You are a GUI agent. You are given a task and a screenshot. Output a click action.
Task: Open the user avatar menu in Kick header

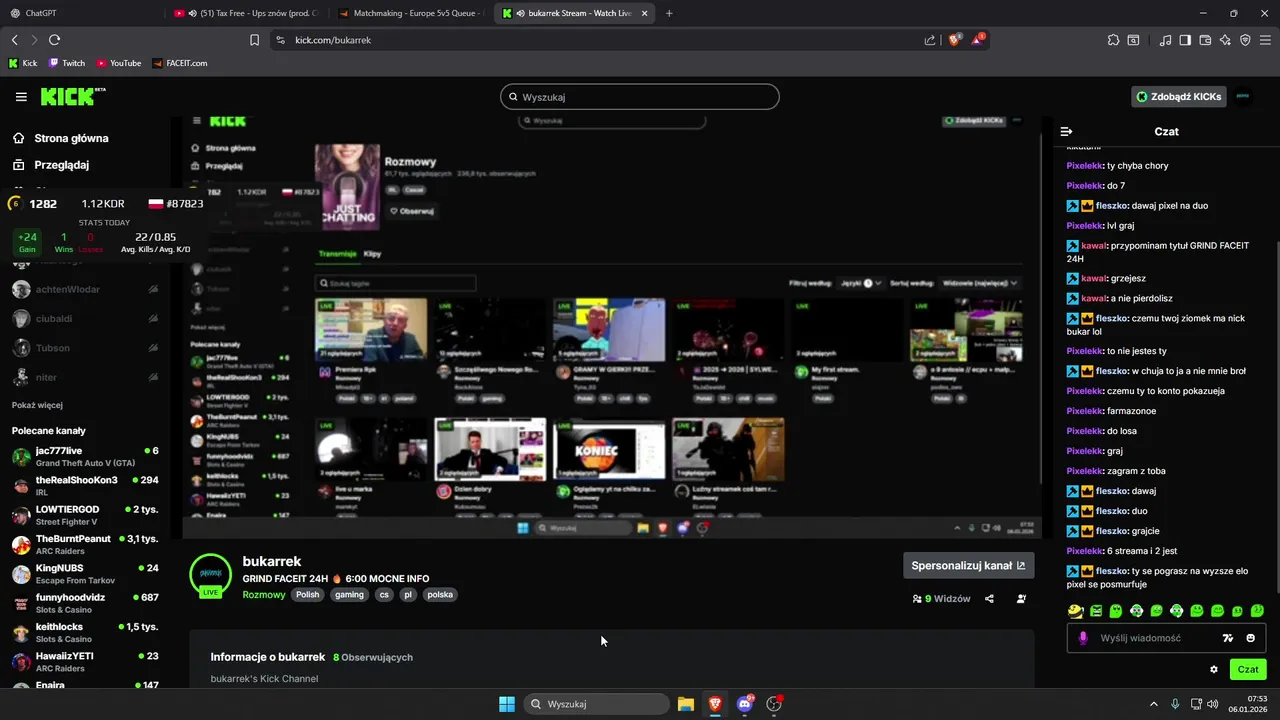[1243, 97]
